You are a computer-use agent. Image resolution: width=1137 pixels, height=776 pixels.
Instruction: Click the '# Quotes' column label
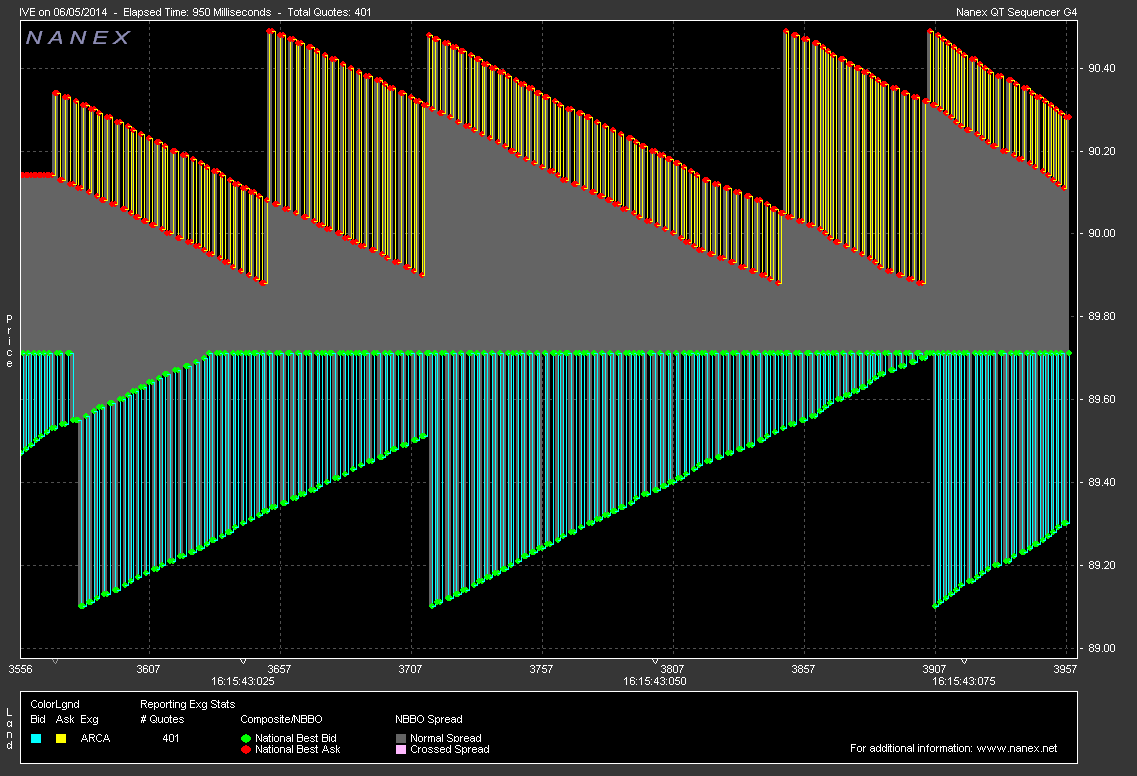pyautogui.click(x=162, y=719)
